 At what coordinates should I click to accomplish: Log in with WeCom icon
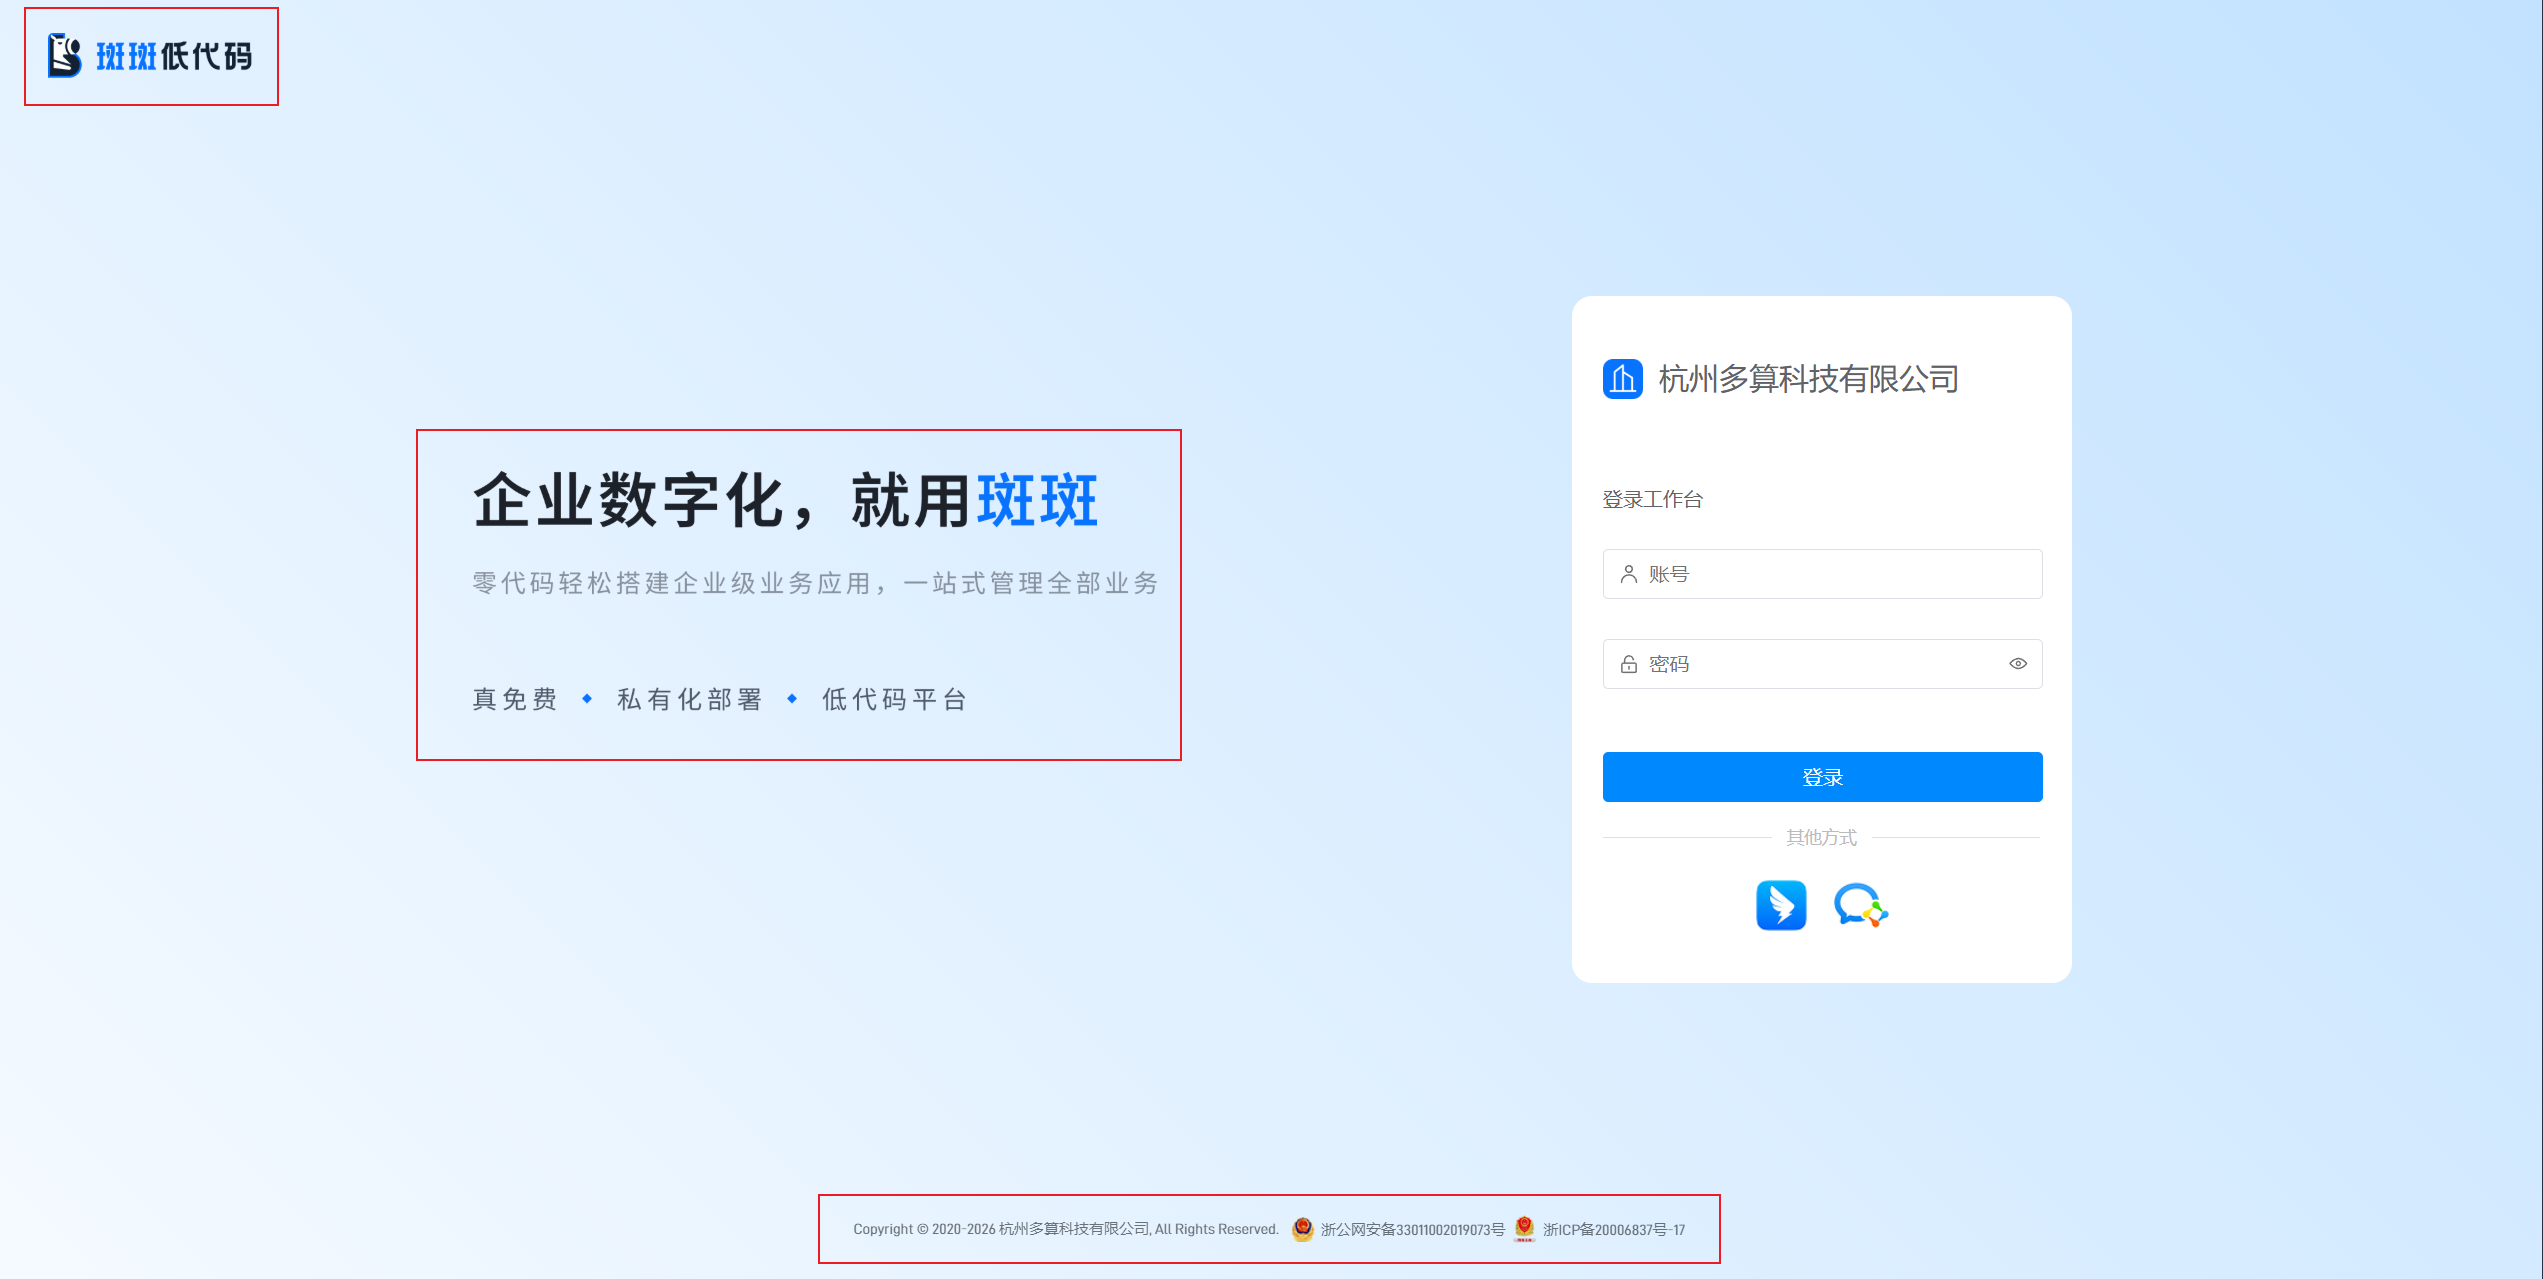[x=1860, y=905]
